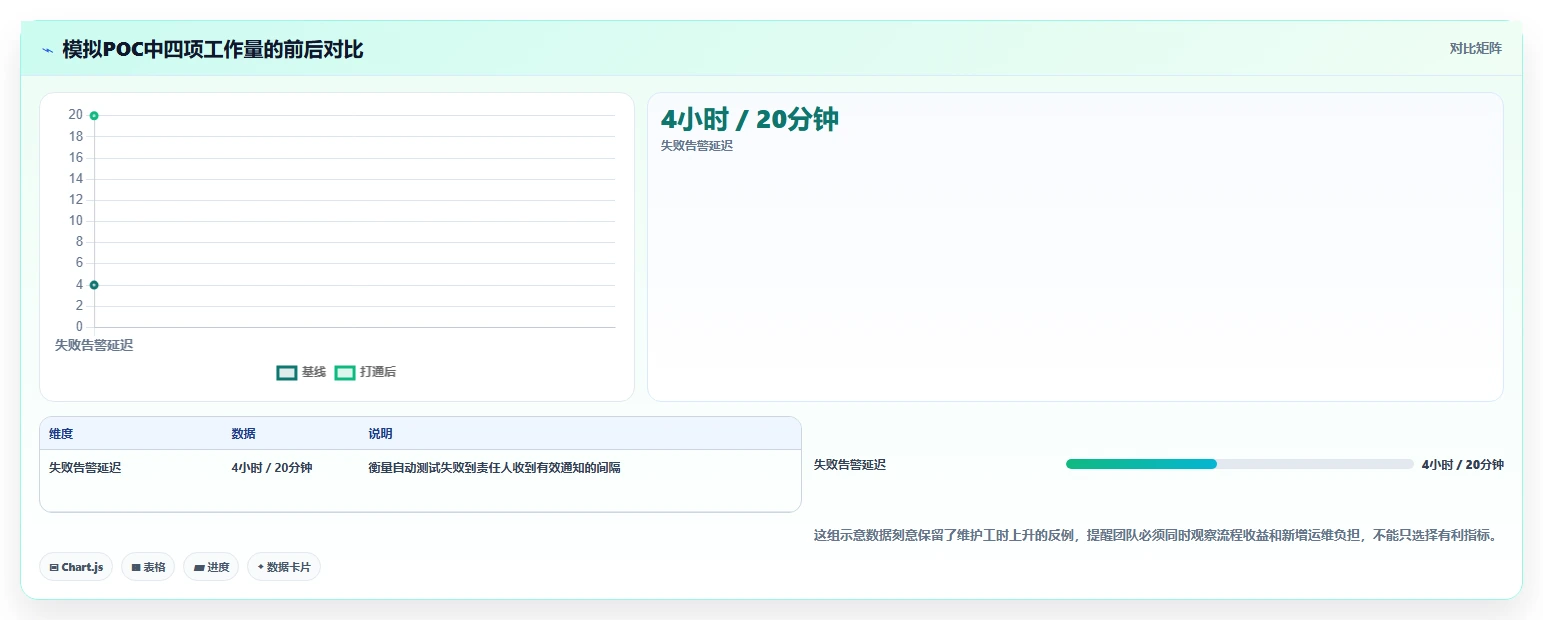Click the large 4小时 / 20分钟 card value
1543x620 pixels.
(749, 120)
